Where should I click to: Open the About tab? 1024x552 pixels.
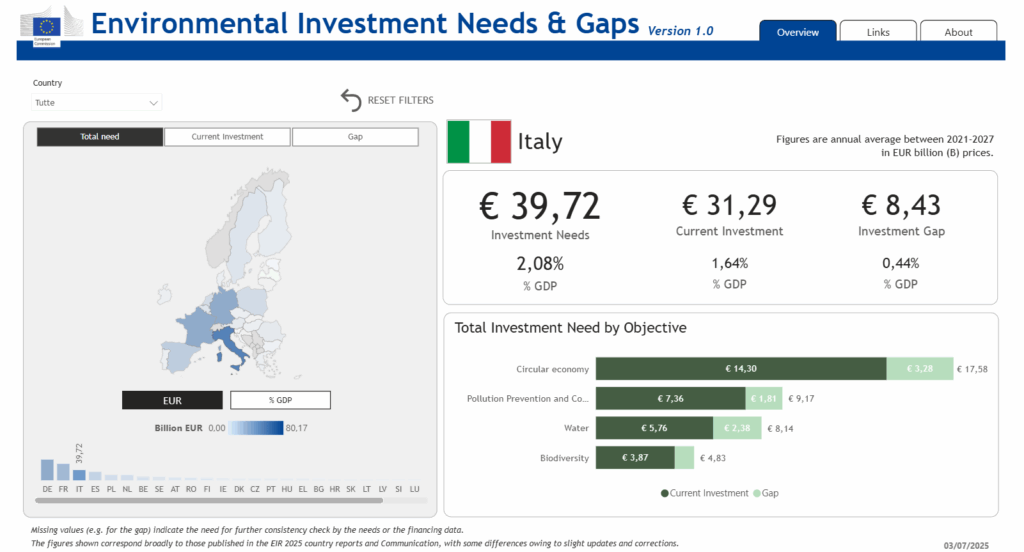pos(958,32)
